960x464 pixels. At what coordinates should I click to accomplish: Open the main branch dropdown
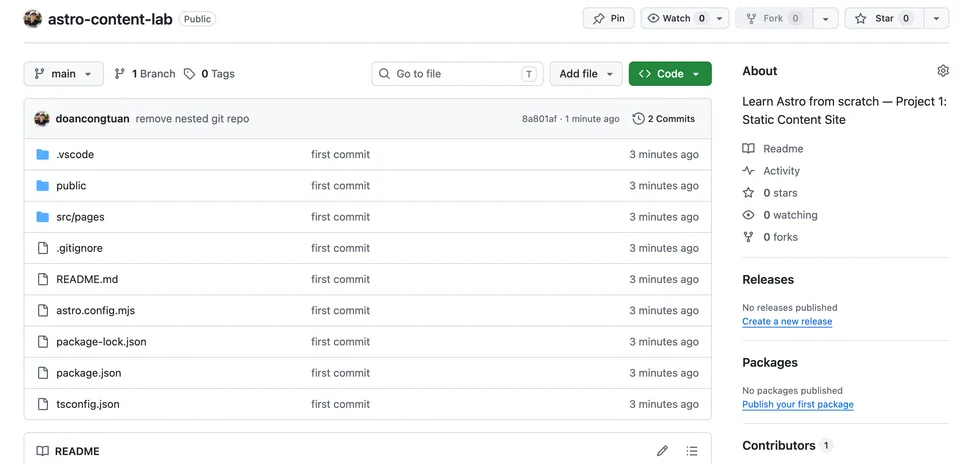coord(64,74)
